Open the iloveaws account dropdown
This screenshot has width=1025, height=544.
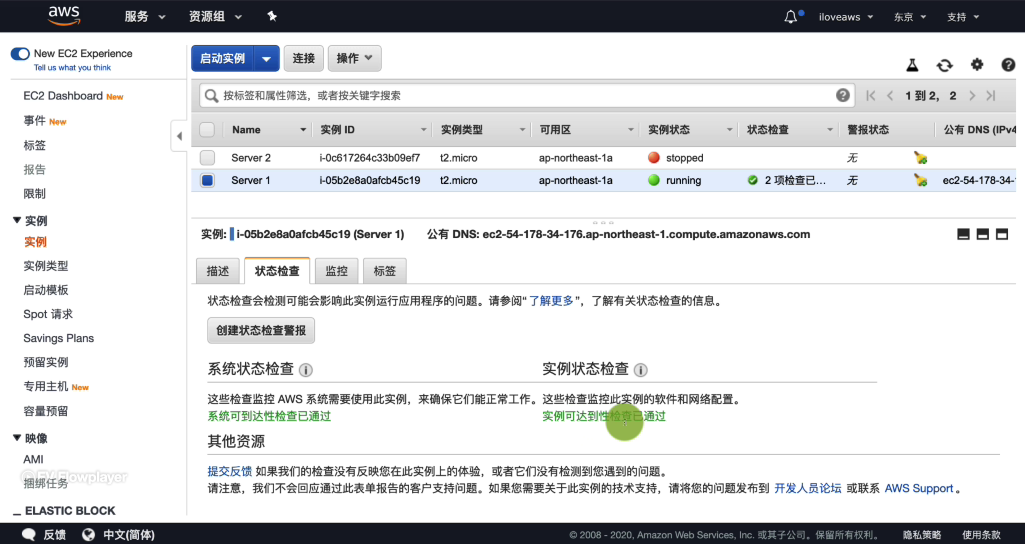point(846,17)
